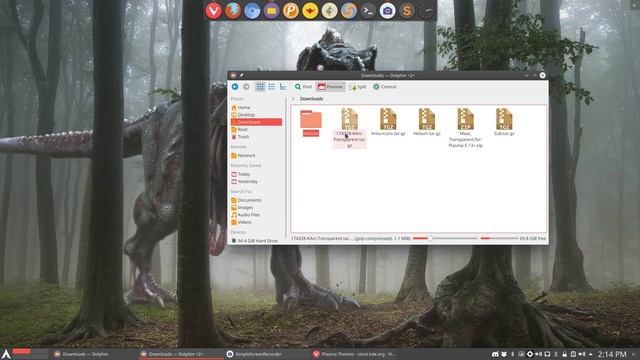Launch the blue-orange swirl dock app

[x=349, y=11]
